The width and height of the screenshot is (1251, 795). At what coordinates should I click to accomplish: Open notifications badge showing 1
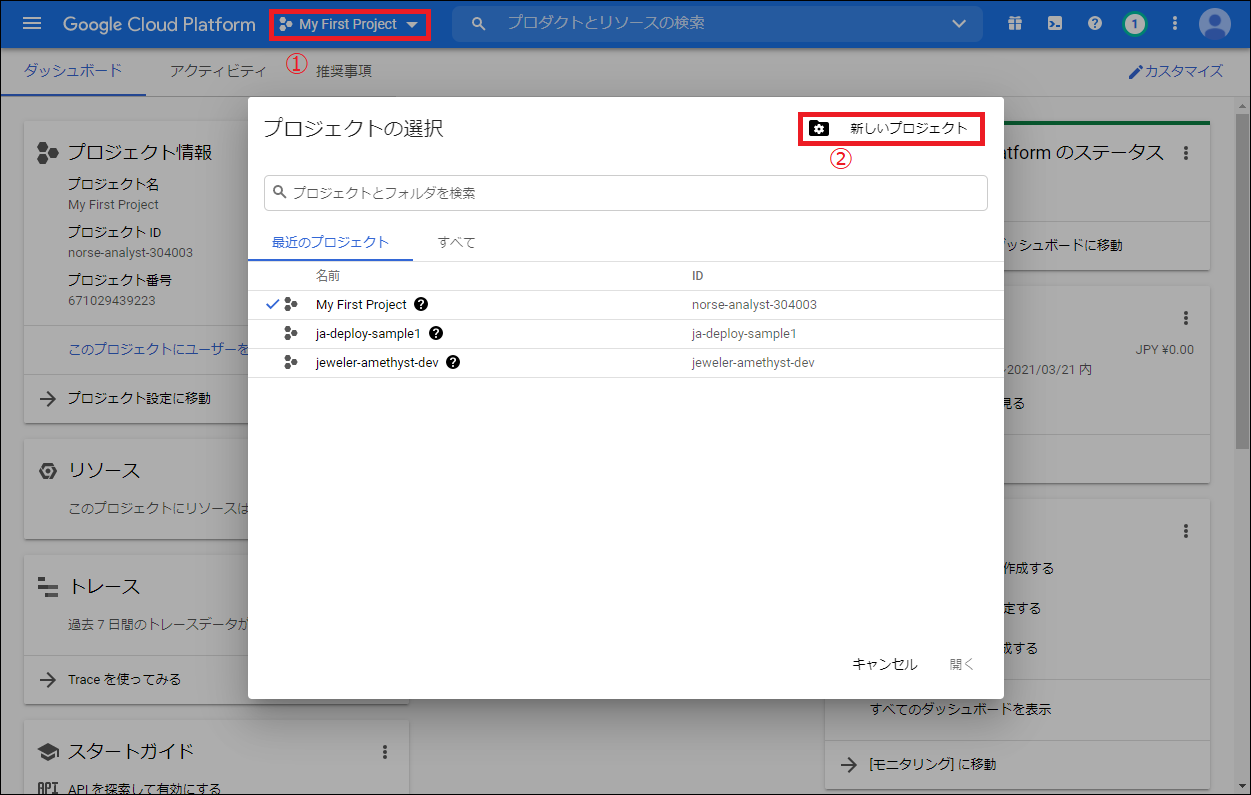click(x=1134, y=23)
